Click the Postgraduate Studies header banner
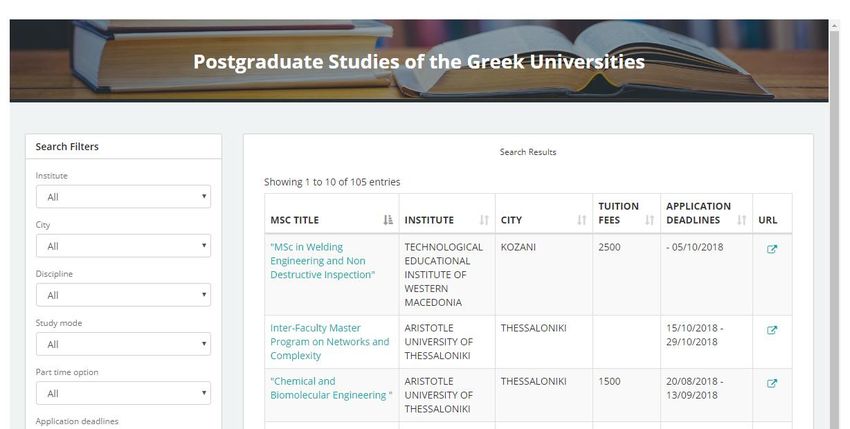The height and width of the screenshot is (429, 850). pos(419,61)
